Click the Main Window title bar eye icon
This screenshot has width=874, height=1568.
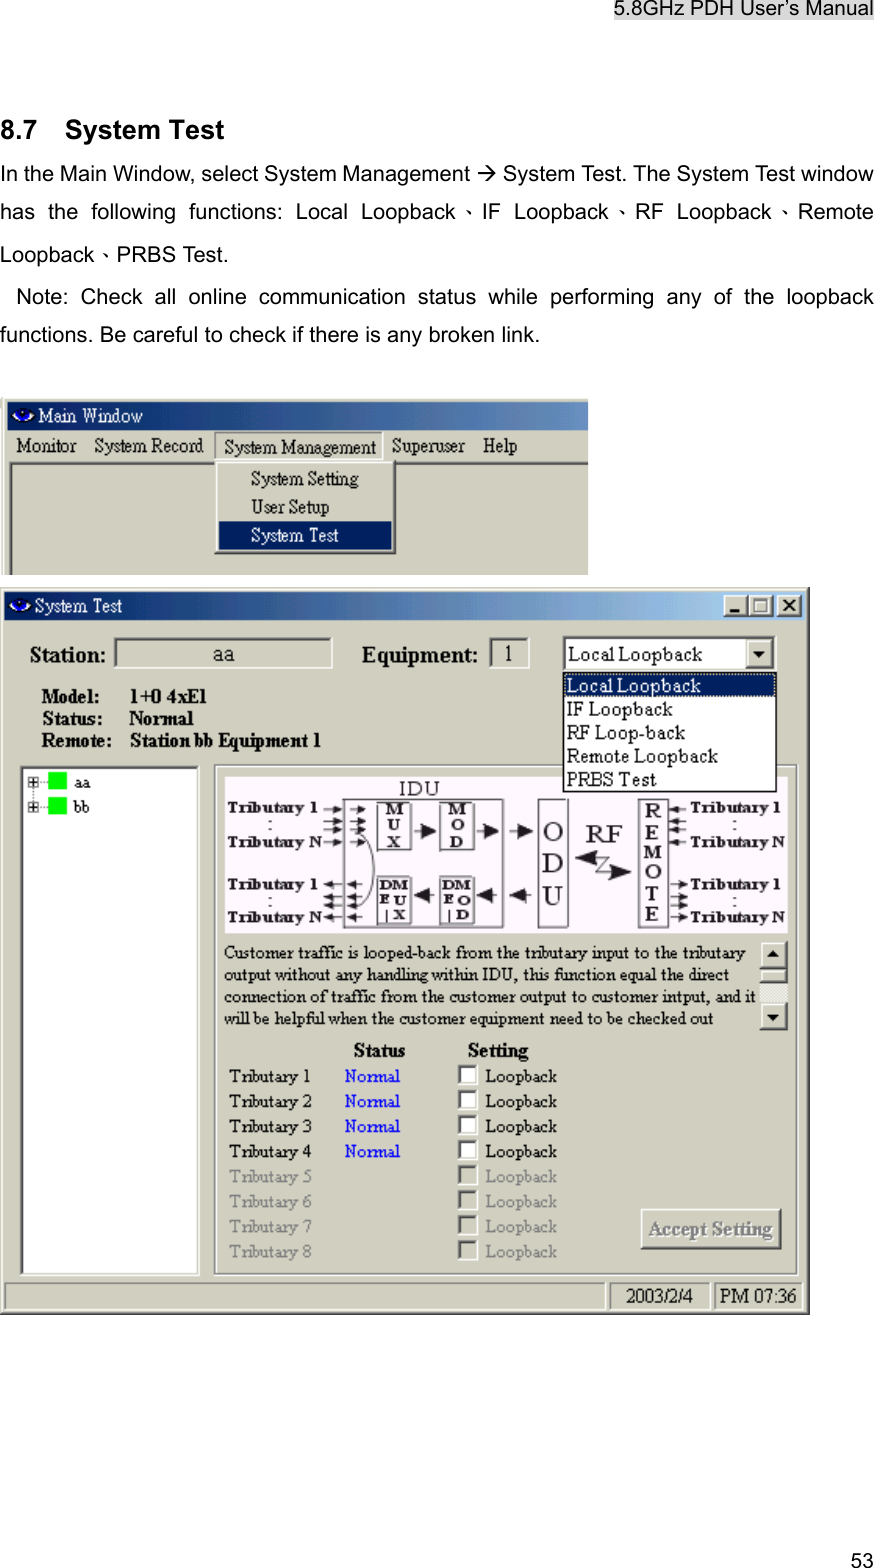22,416
